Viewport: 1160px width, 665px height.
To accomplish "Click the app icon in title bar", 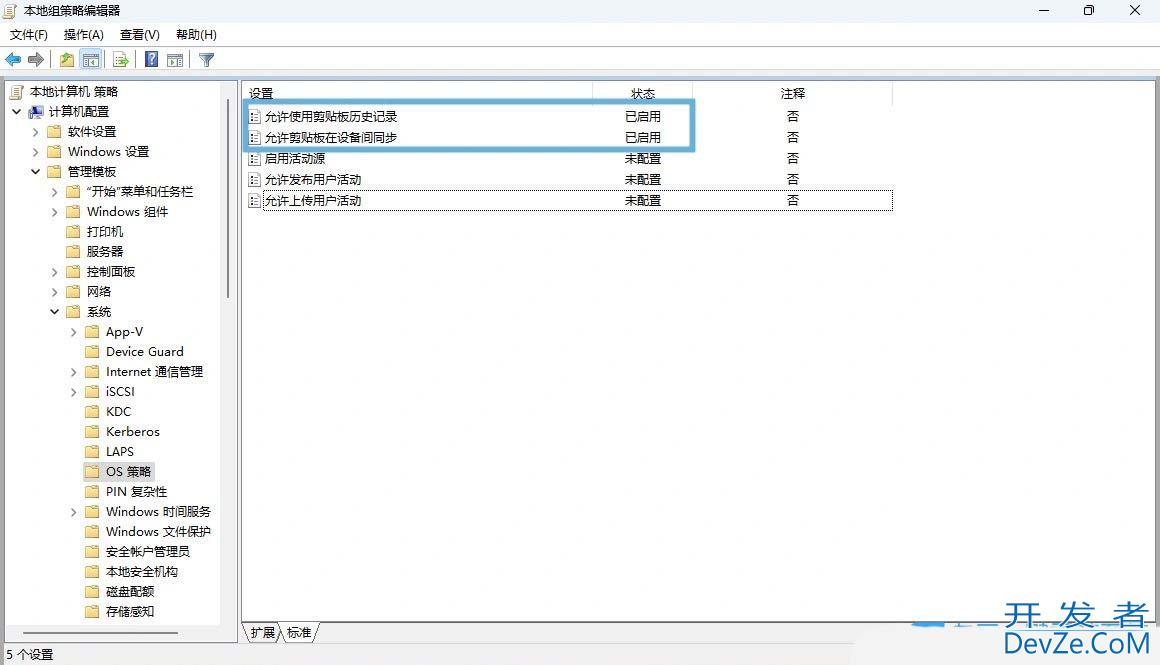I will click(x=10, y=10).
